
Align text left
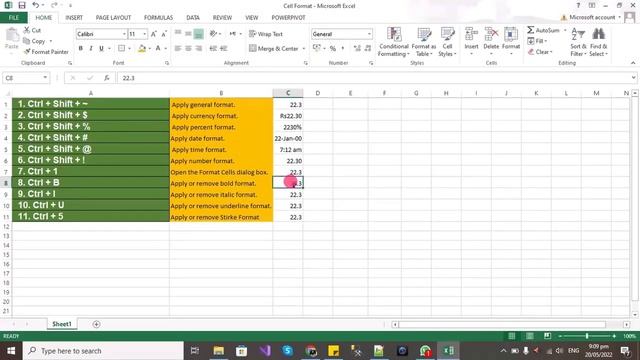click(x=178, y=49)
